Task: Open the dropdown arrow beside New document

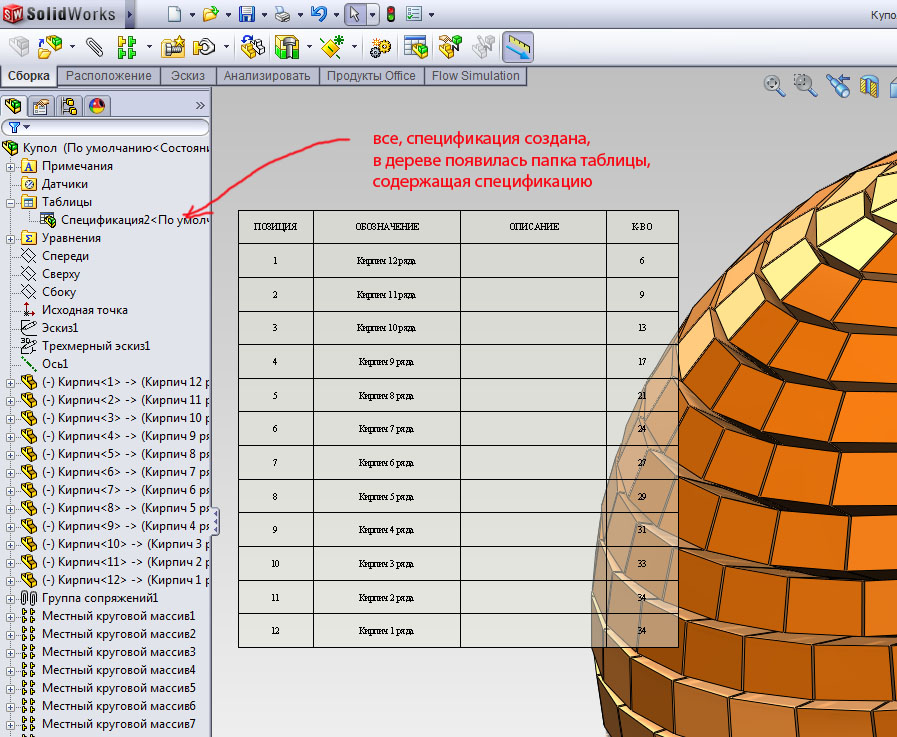Action: point(192,15)
